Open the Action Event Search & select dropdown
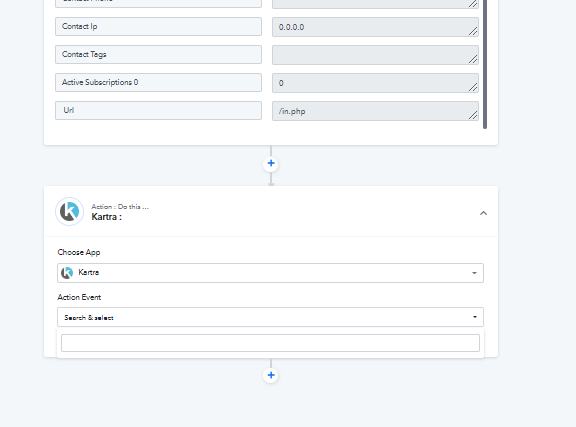Screen dimensions: 576x427 [x=270, y=317]
